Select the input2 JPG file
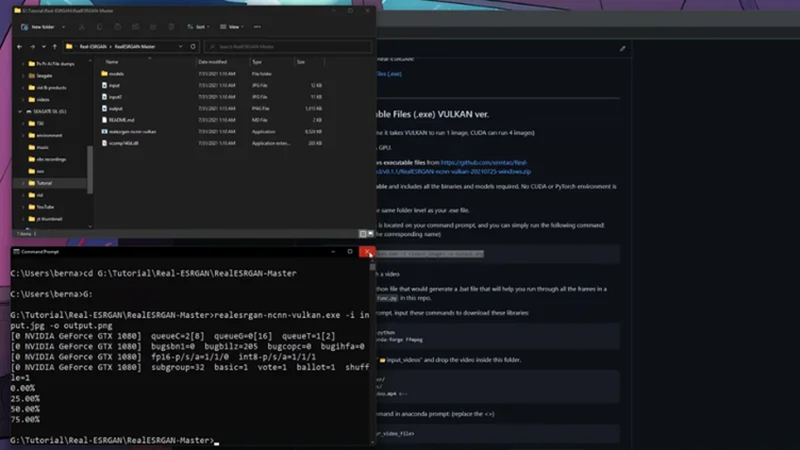 115,97
